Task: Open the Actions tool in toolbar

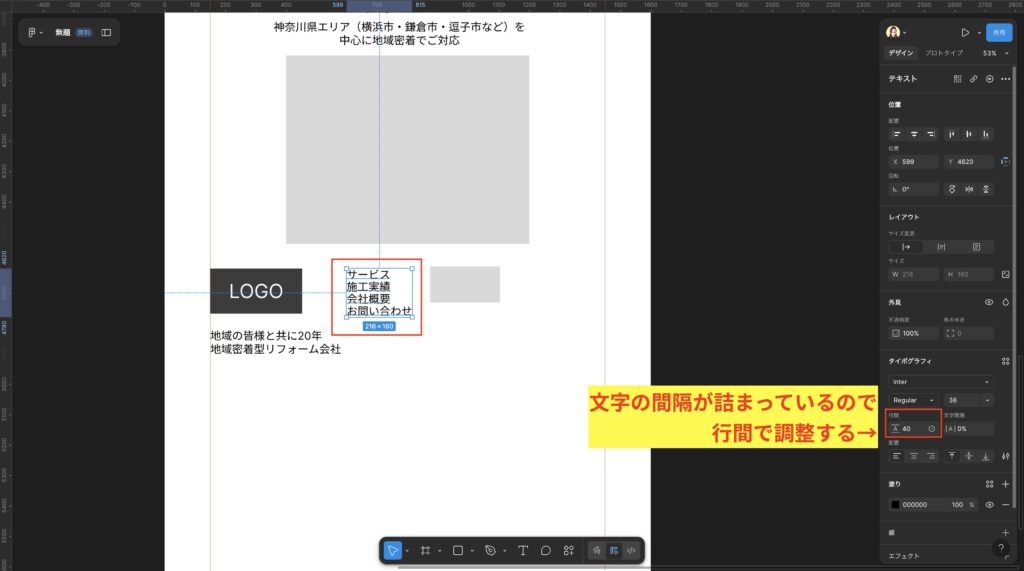Action: (x=569, y=550)
